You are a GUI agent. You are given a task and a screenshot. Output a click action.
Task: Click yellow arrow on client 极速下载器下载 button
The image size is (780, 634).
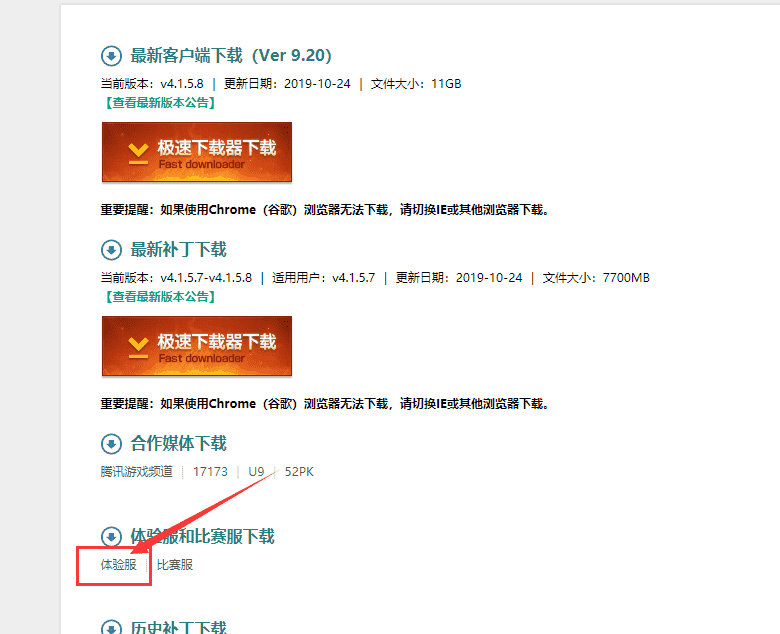click(x=138, y=154)
